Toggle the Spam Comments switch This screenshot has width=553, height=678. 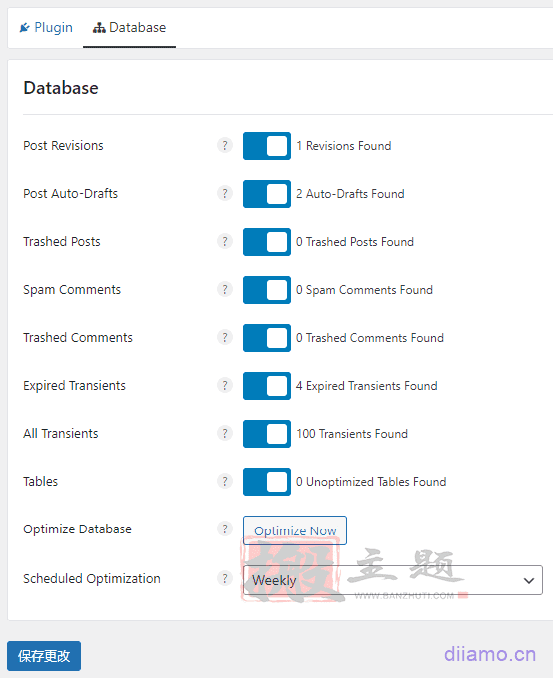coord(267,290)
